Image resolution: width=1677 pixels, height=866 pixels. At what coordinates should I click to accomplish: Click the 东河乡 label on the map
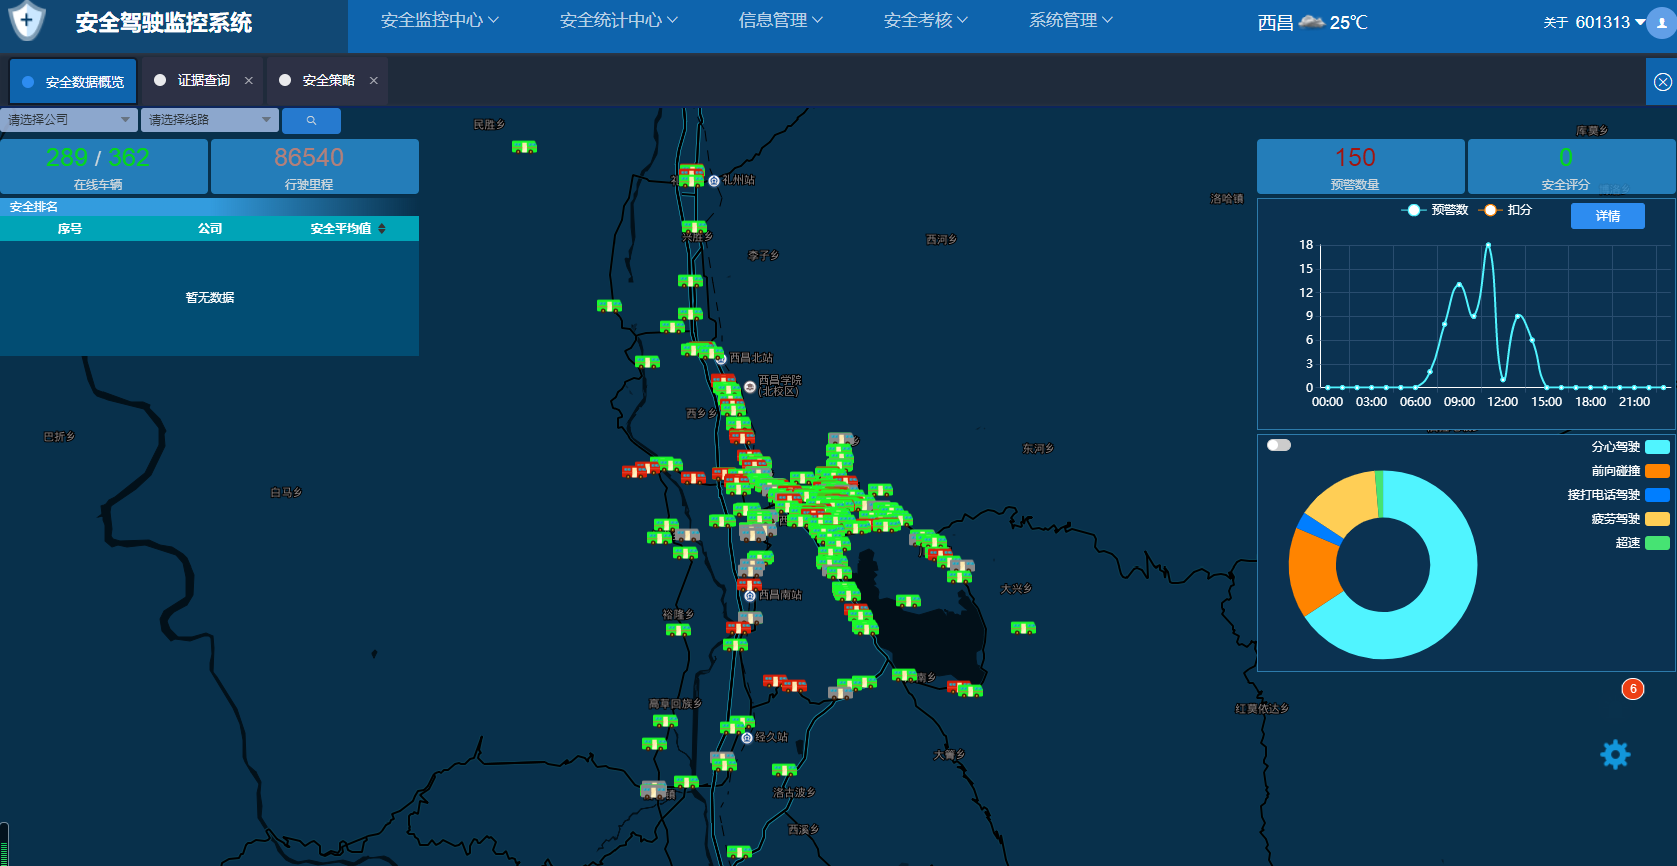pyautogui.click(x=1038, y=449)
